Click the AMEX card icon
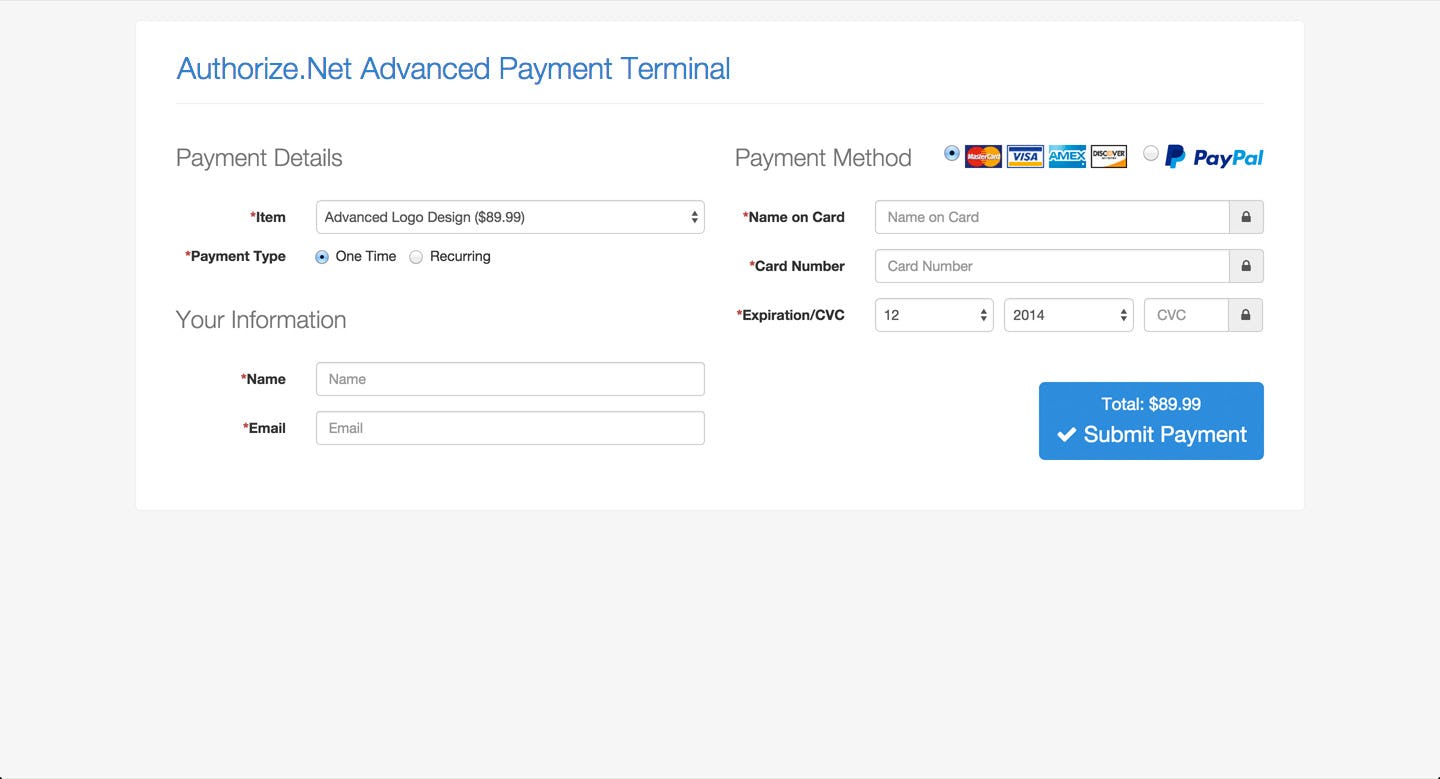Screen dimensions: 1440x779 1066,156
